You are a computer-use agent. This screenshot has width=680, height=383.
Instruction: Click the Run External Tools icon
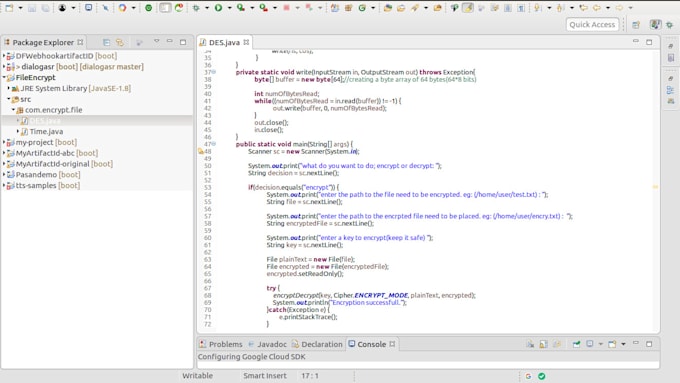(x=263, y=8)
